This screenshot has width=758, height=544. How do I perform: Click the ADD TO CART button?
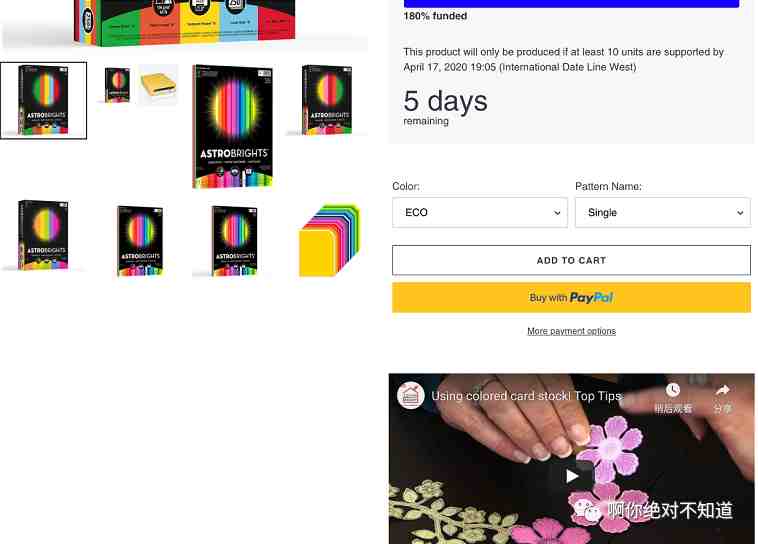(x=571, y=260)
